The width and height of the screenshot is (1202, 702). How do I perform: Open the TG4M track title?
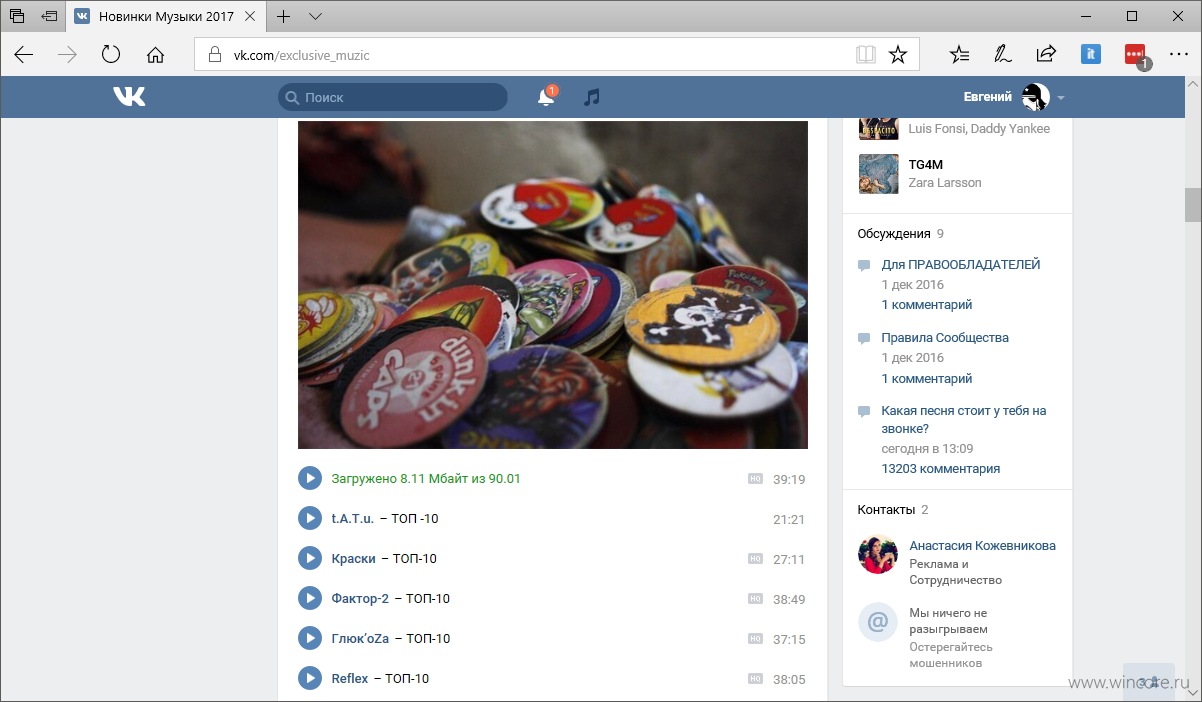[x=925, y=165]
